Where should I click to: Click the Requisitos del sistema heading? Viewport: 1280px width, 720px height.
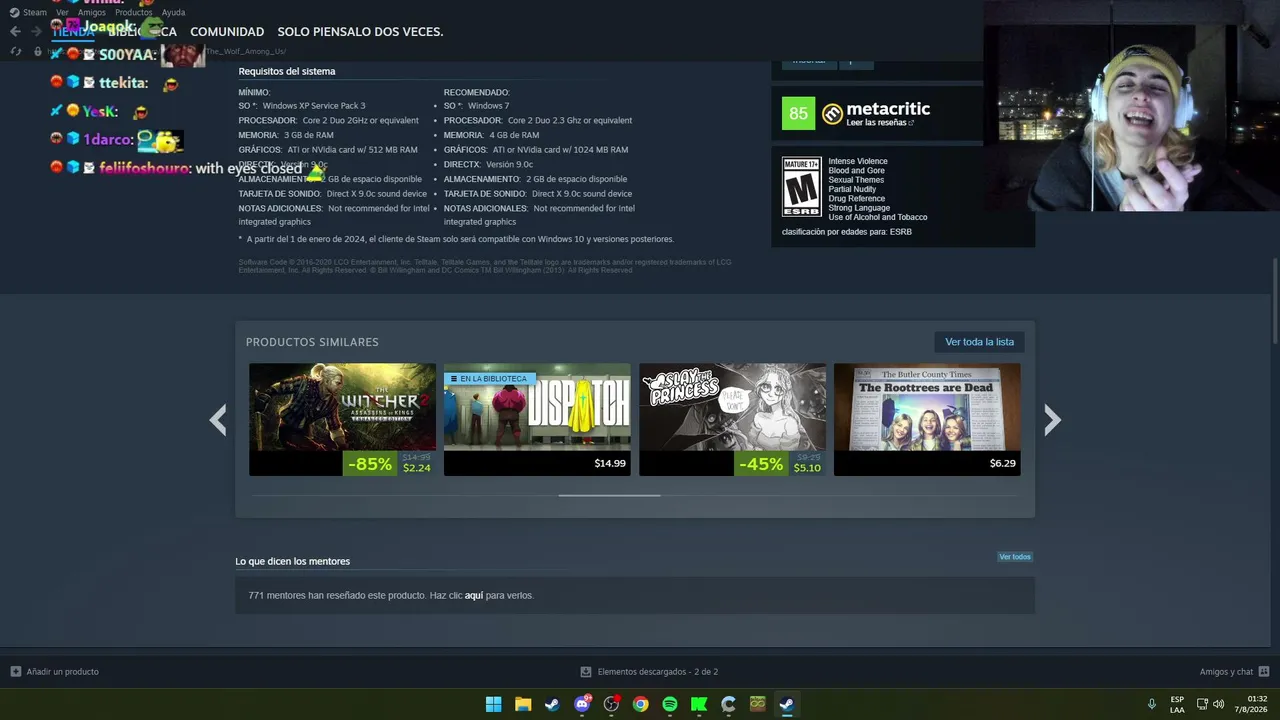pyautogui.click(x=287, y=72)
